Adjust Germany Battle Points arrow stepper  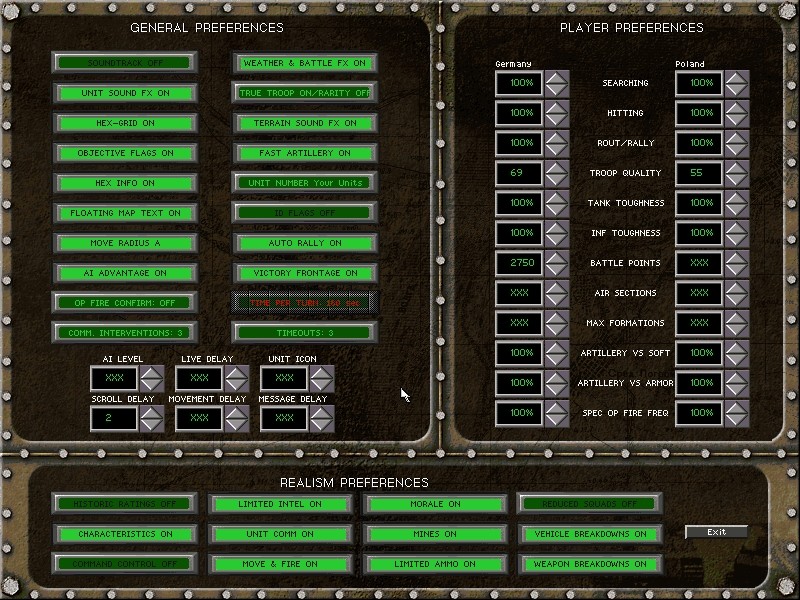pos(557,263)
